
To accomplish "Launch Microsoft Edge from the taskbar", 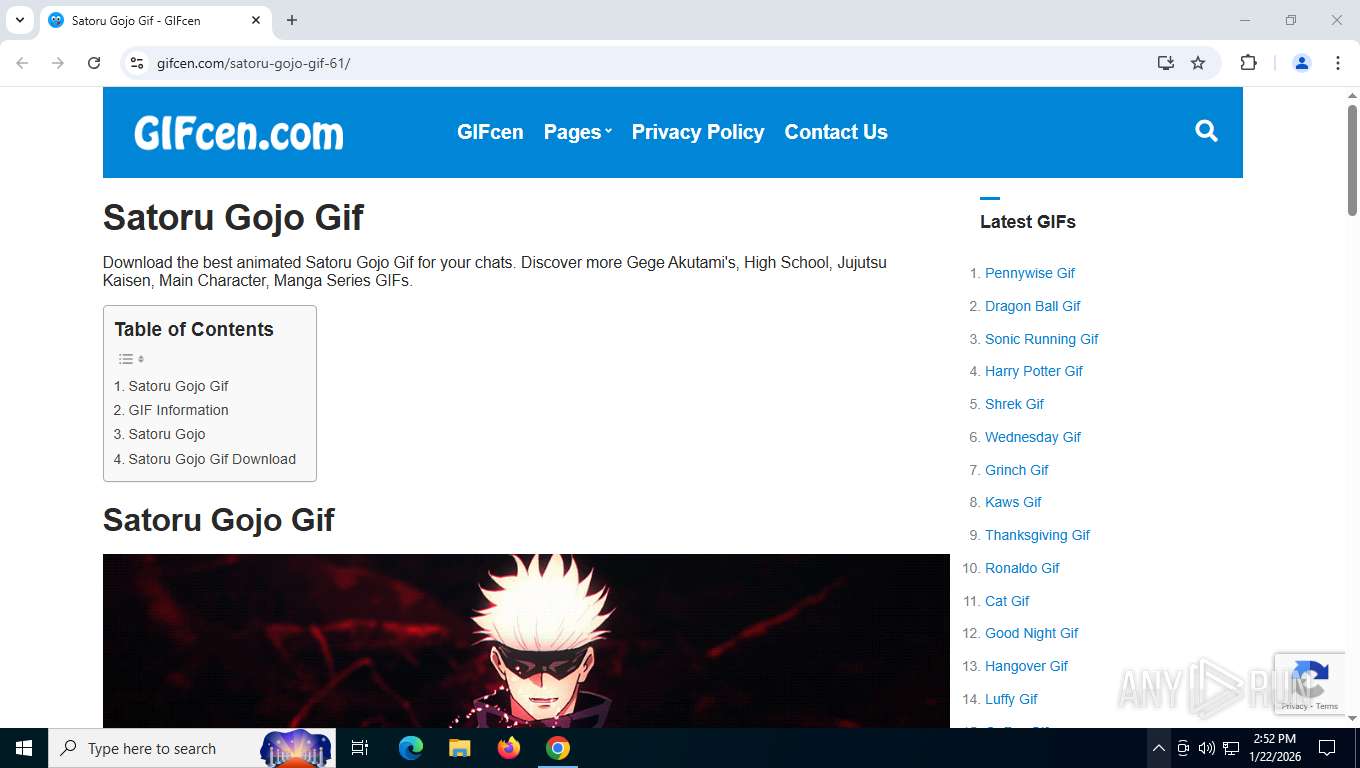I will pos(411,748).
